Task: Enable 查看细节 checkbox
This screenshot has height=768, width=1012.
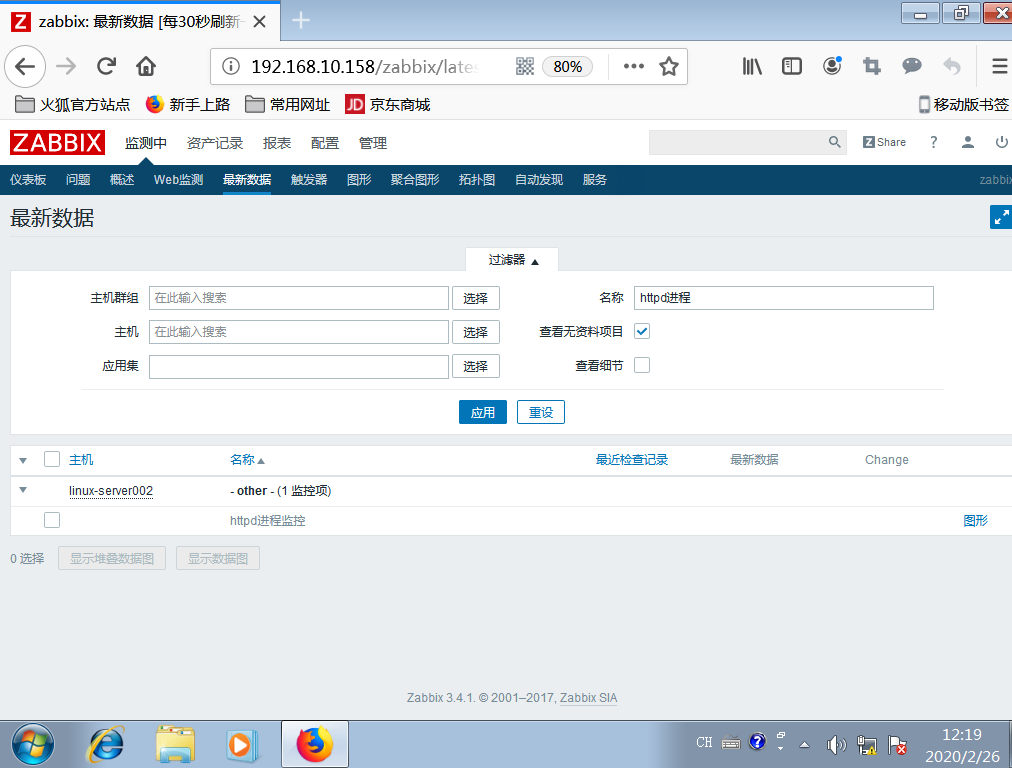Action: pos(642,365)
